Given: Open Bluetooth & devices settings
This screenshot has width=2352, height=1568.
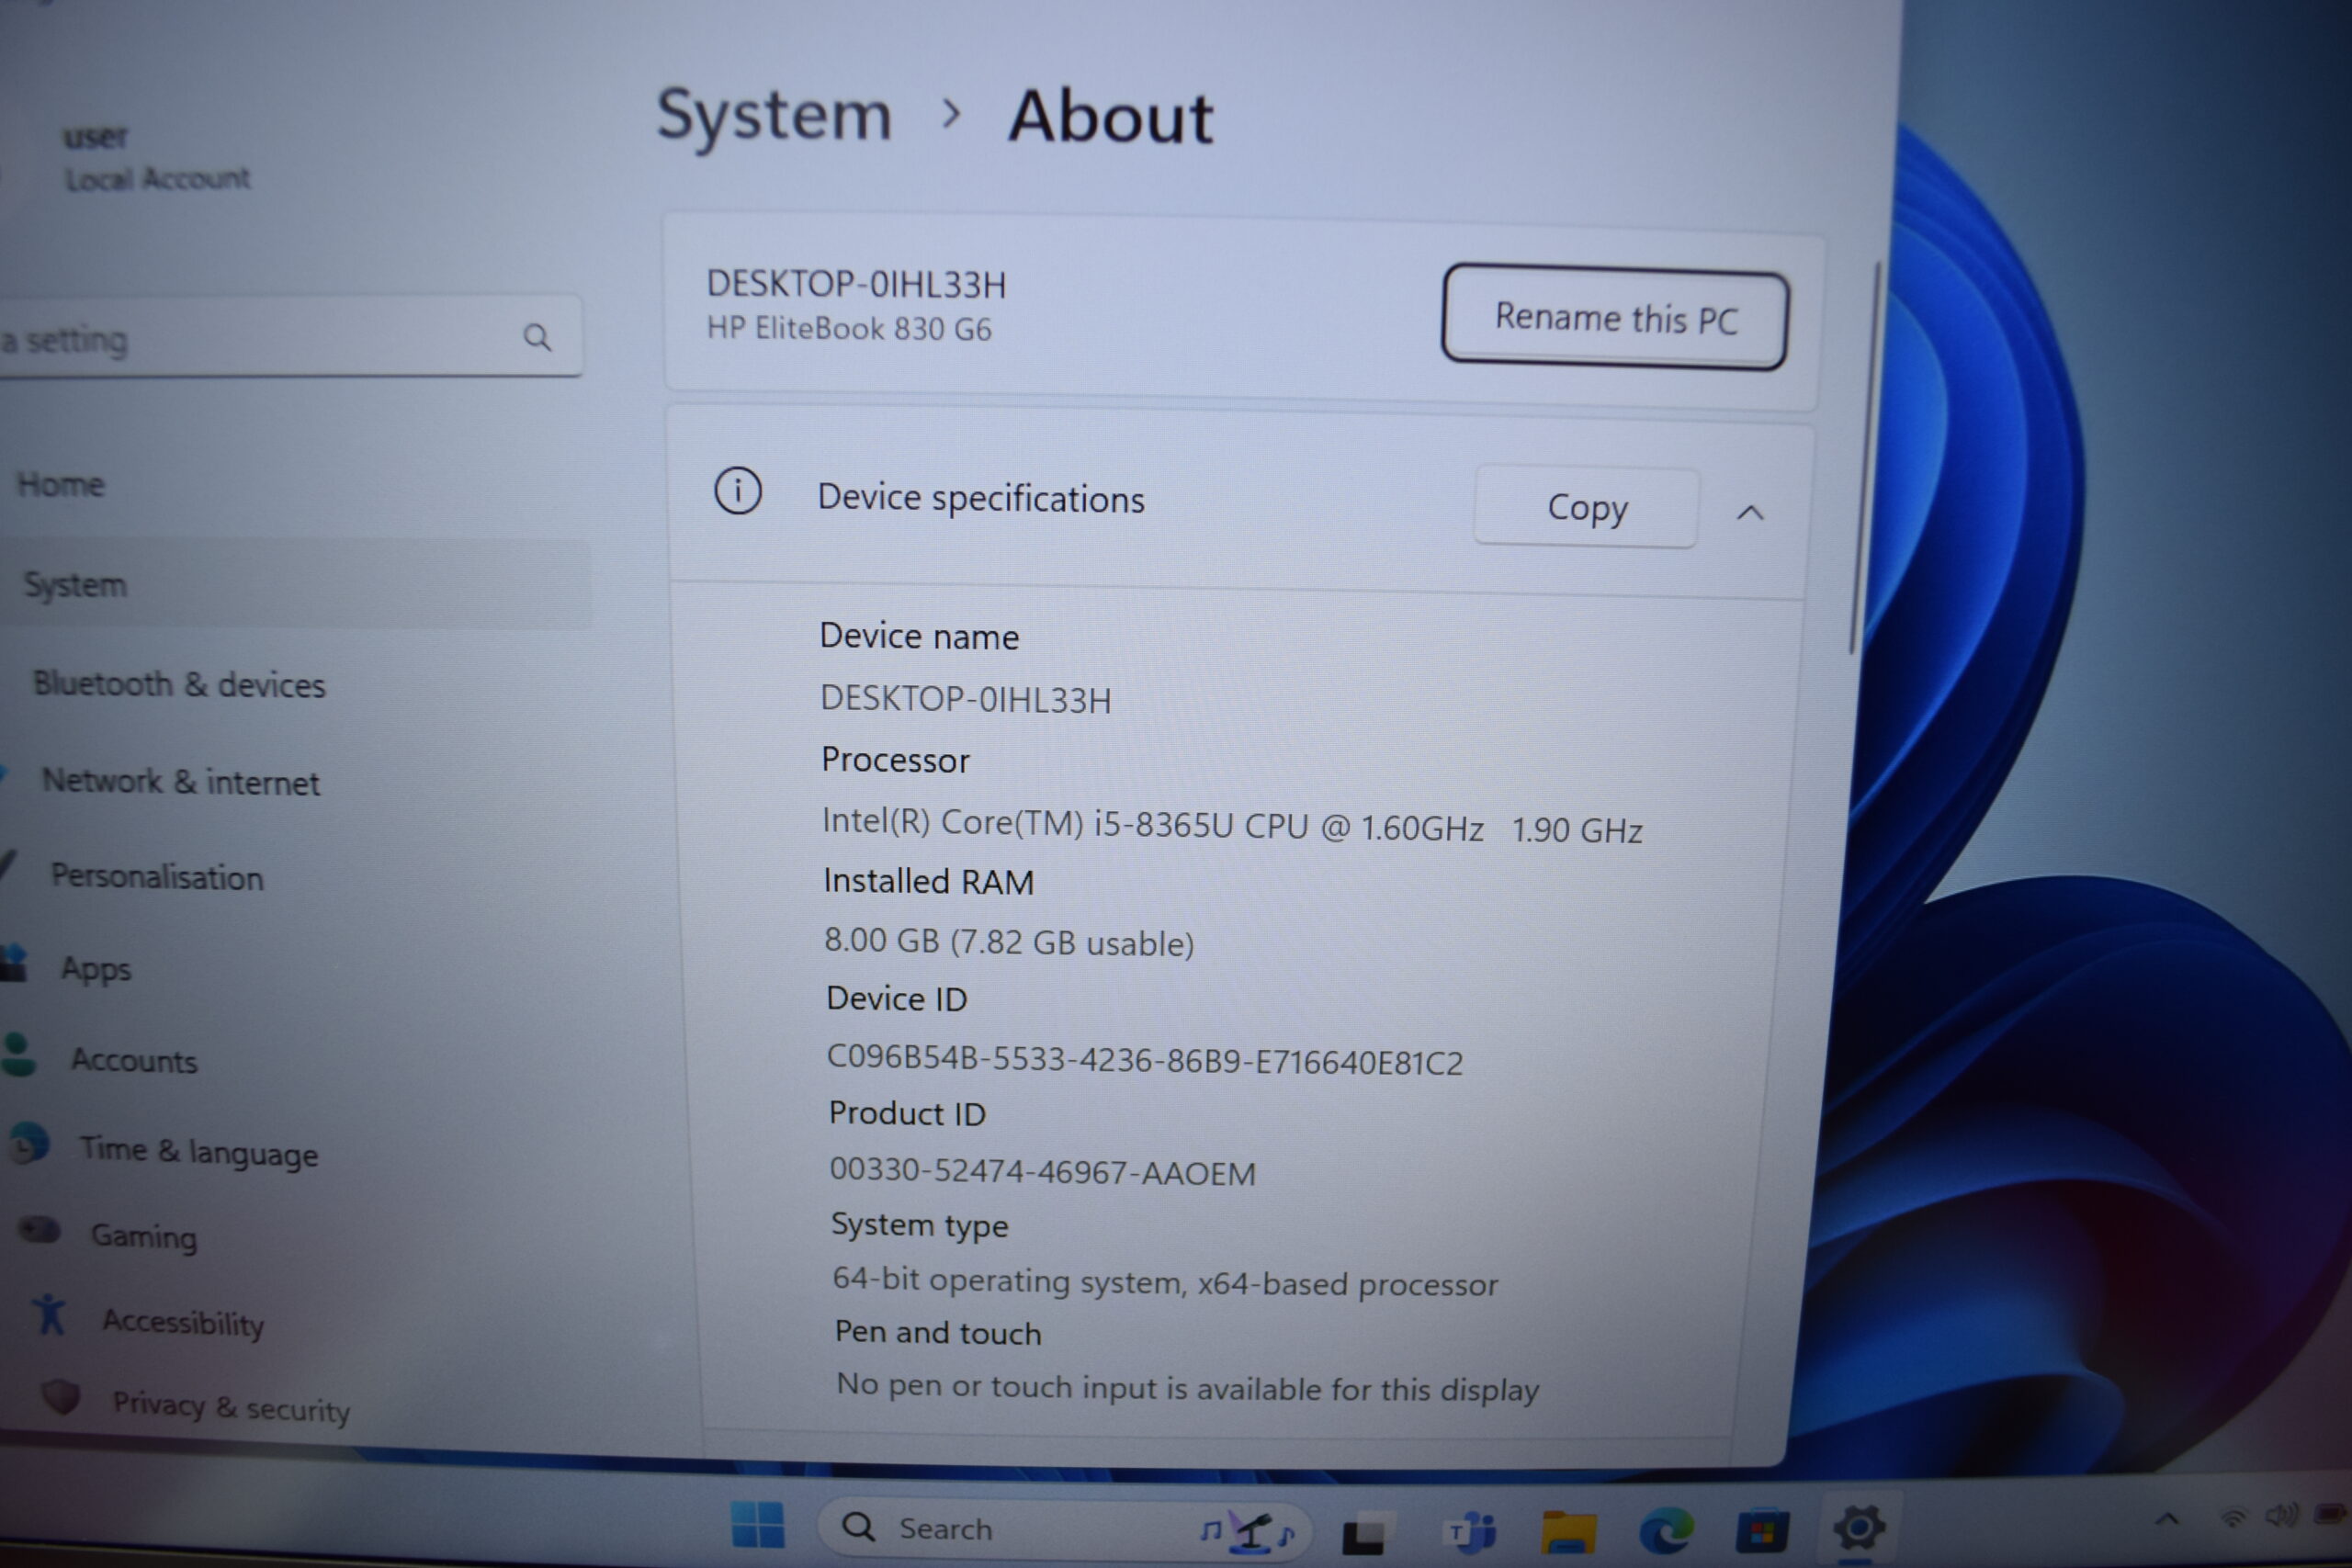Looking at the screenshot, I should [x=179, y=685].
